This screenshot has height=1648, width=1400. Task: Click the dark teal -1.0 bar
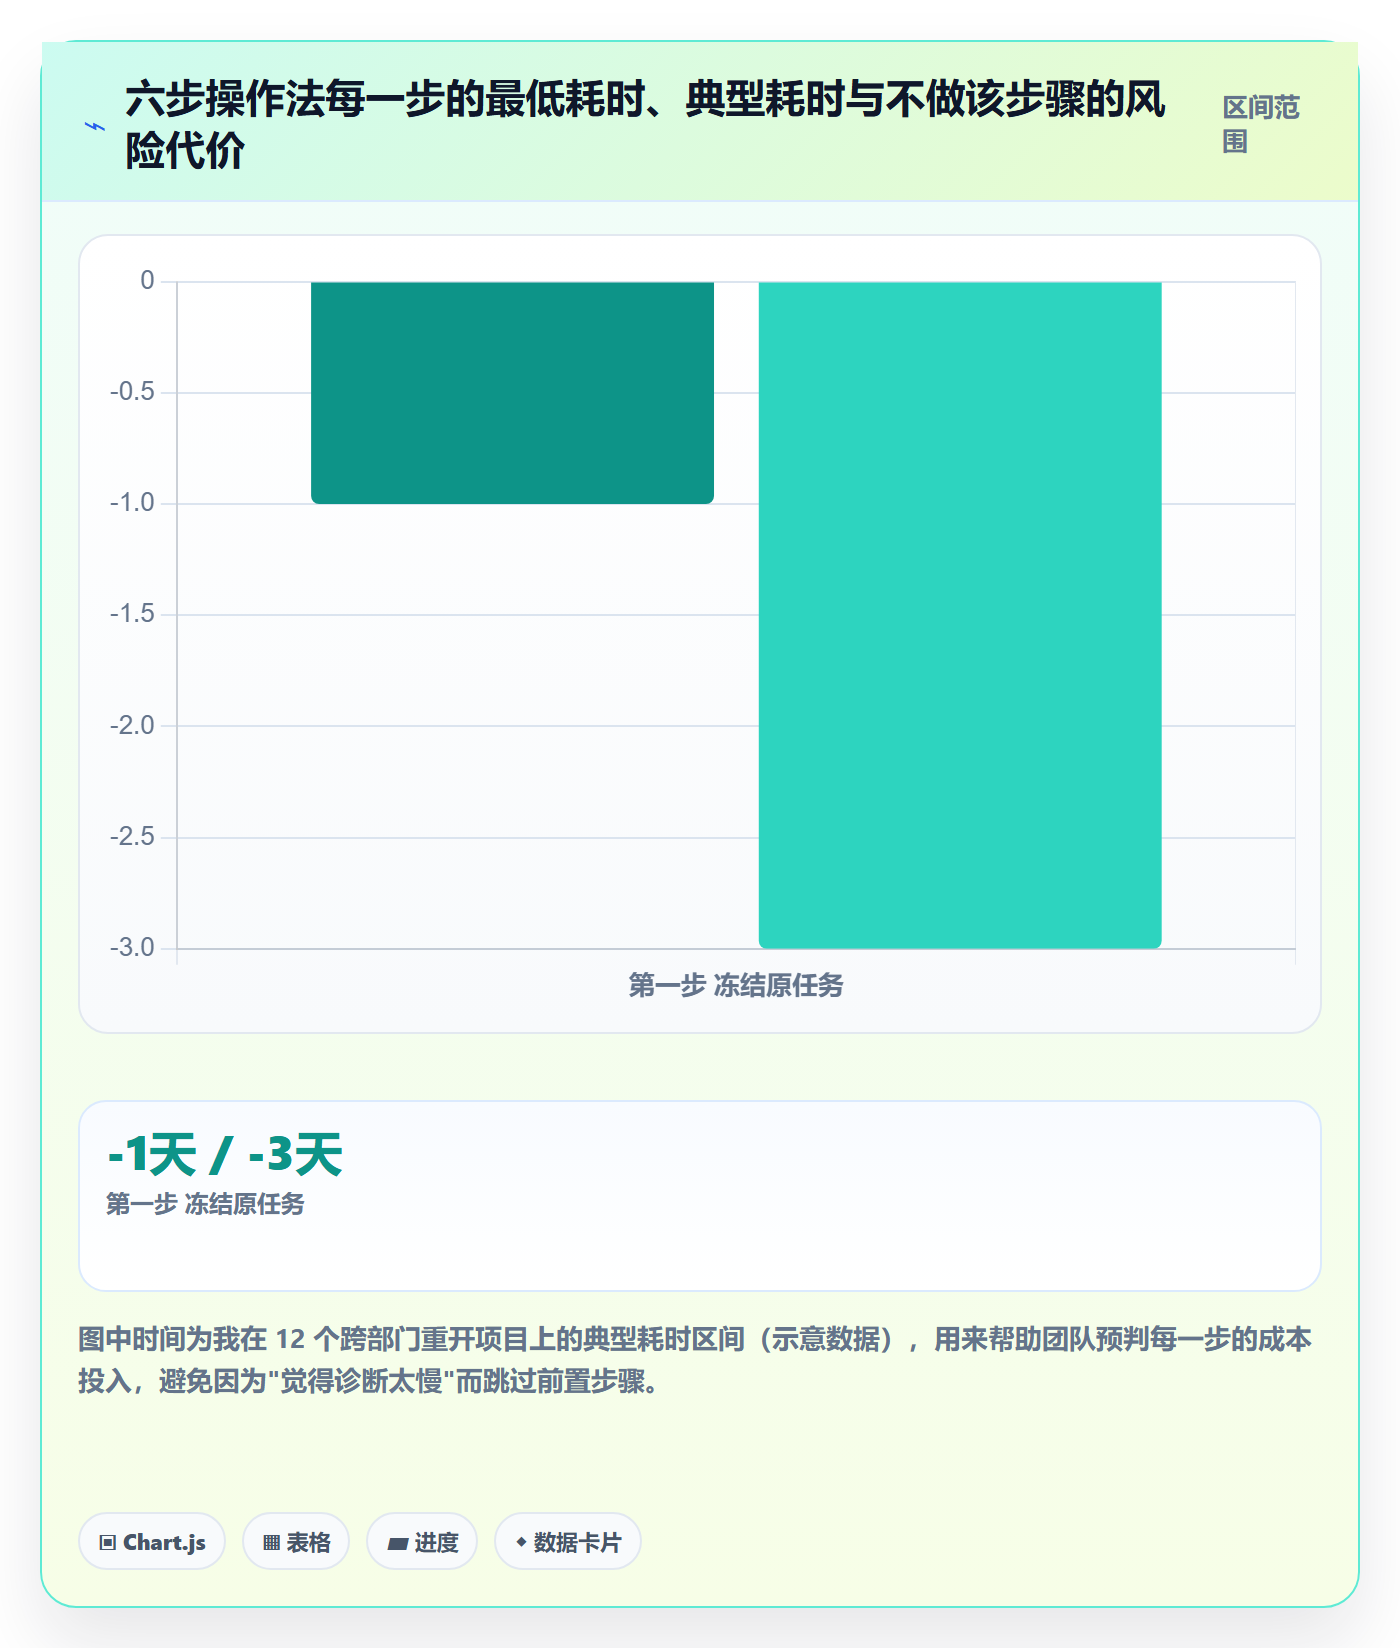point(512,392)
